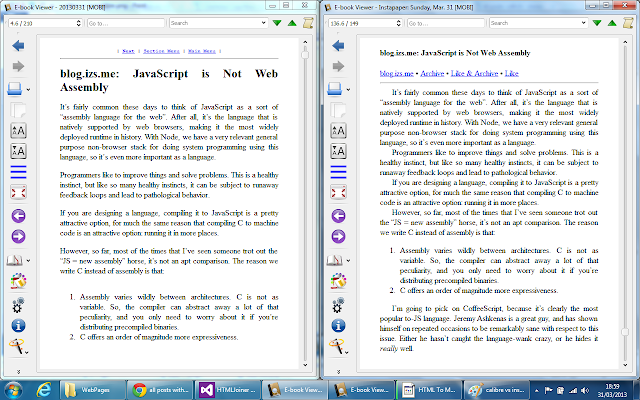This screenshot has width=640, height=400.
Task: Follow the Next link in the 20130331 viewer
Action: click(x=128, y=51)
